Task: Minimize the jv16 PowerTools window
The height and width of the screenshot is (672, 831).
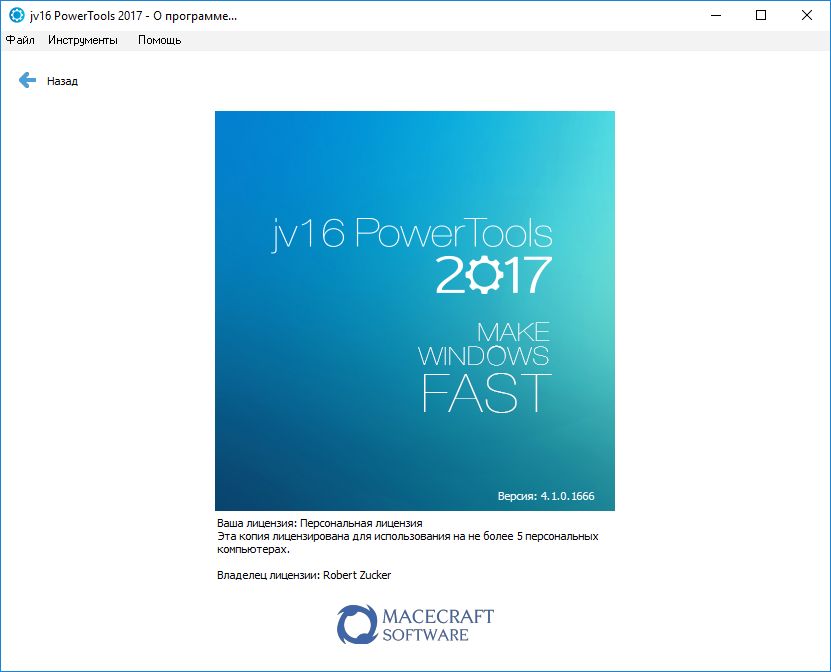Action: click(x=715, y=16)
